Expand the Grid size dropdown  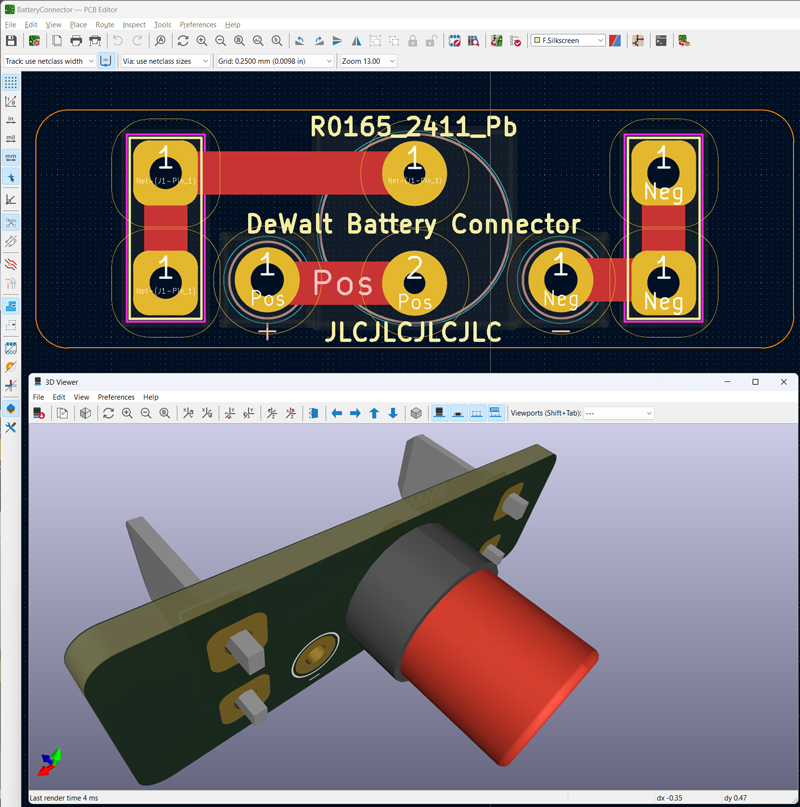click(x=274, y=61)
